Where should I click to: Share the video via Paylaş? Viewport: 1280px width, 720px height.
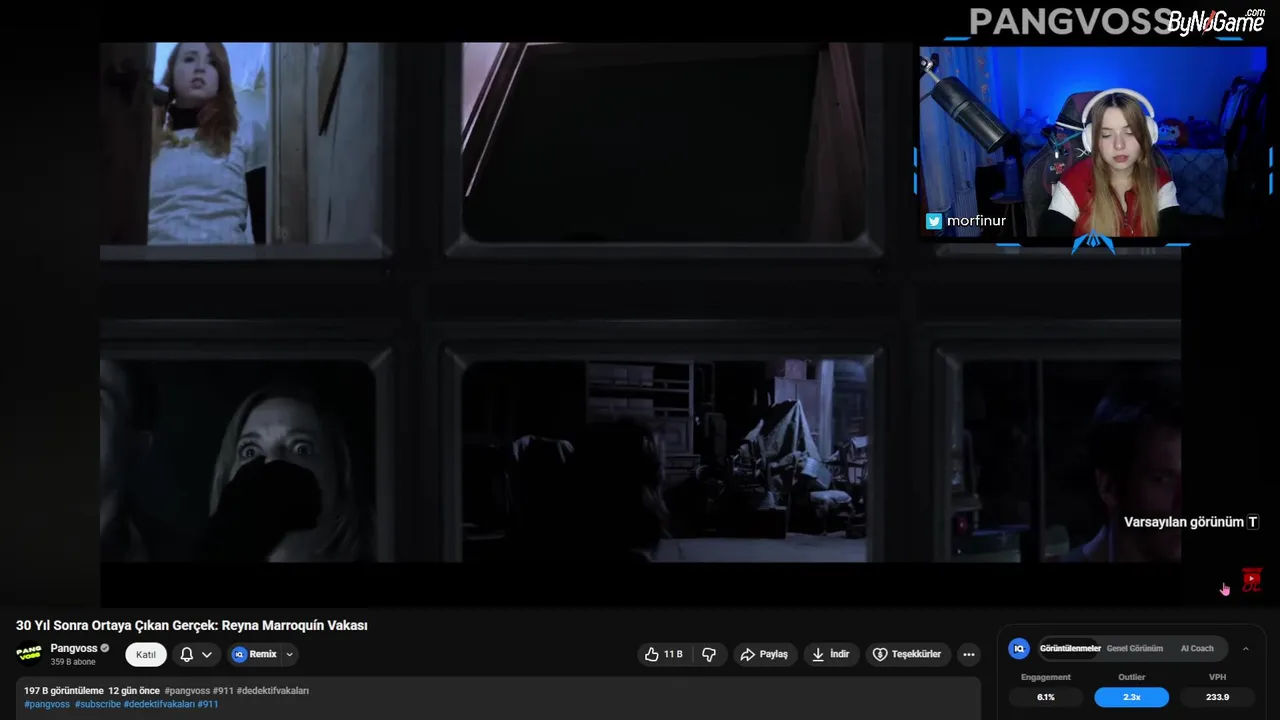[764, 654]
